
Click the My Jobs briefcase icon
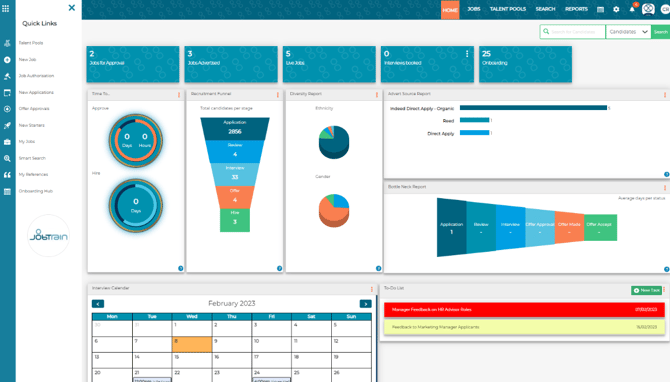7,142
